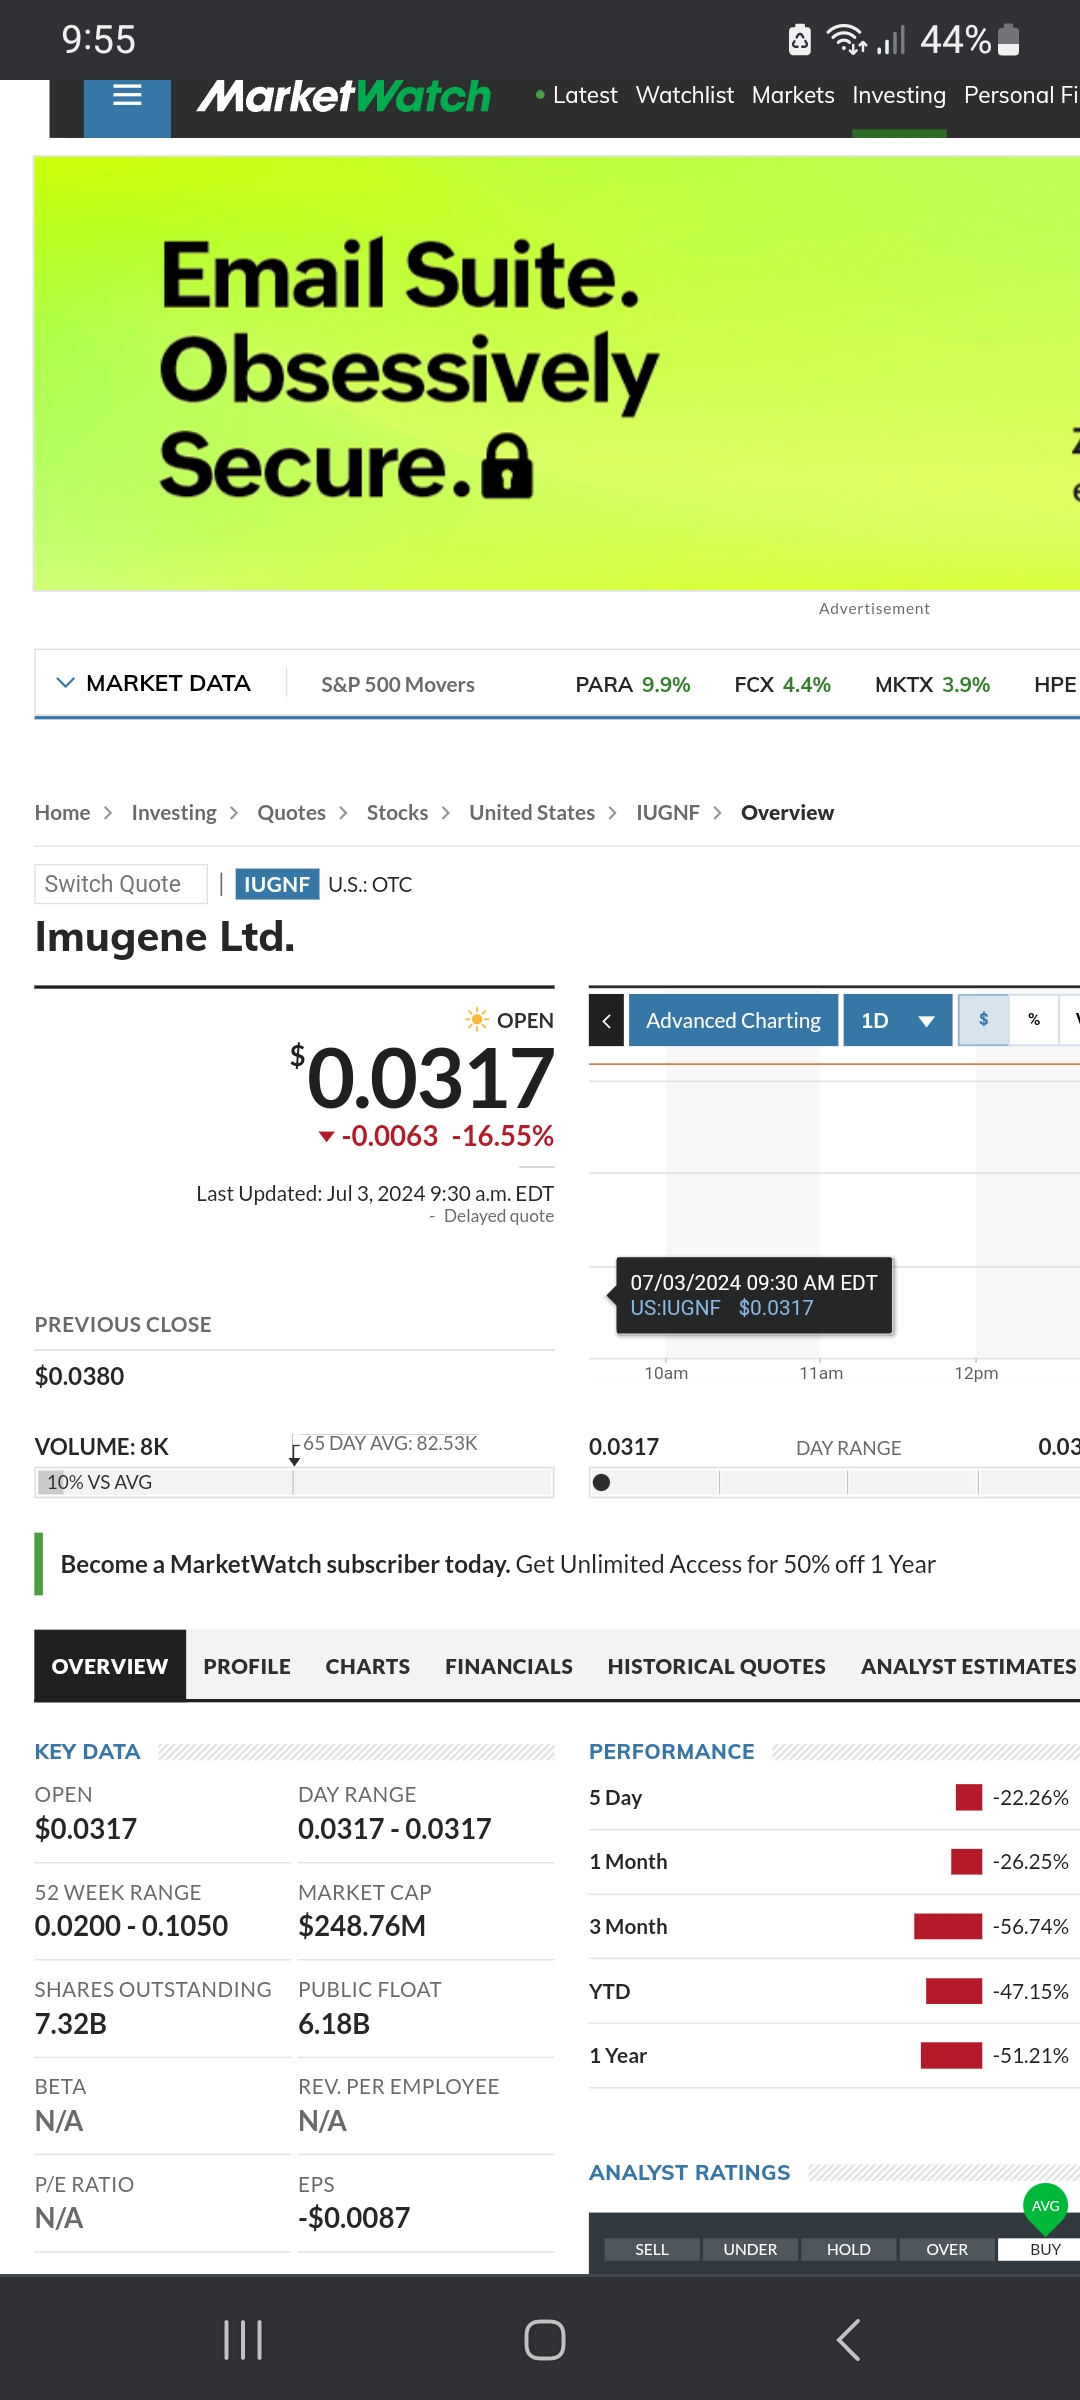Tap the Android back button
Screen dimensions: 1080x2400
pyautogui.click(x=848, y=2340)
